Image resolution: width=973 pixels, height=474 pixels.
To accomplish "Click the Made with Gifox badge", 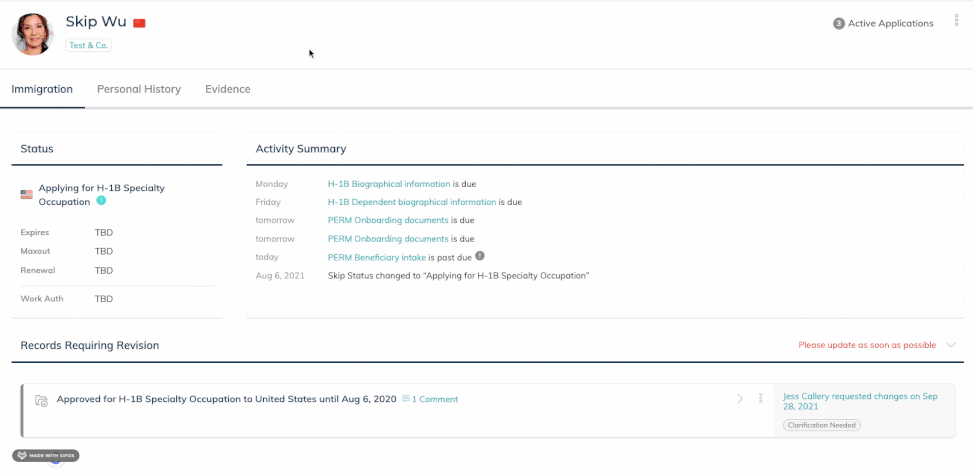I will pos(45,456).
